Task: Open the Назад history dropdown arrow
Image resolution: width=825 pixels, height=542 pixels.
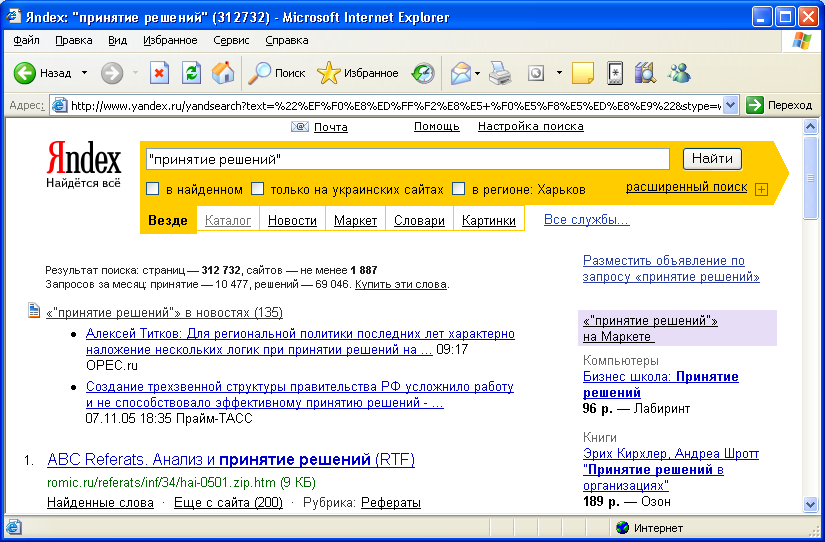Action: tap(84, 73)
